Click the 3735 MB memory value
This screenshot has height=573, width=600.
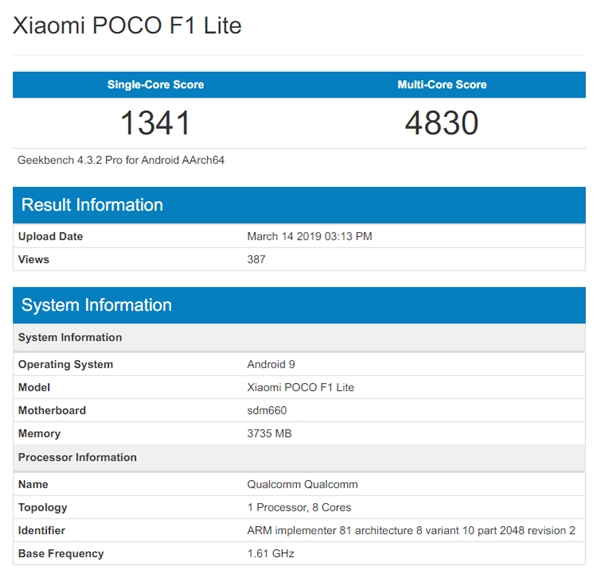(269, 433)
